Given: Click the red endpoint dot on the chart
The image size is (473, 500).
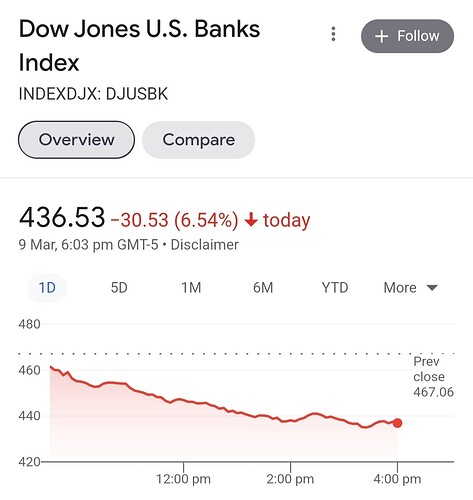Looking at the screenshot, I should [397, 423].
